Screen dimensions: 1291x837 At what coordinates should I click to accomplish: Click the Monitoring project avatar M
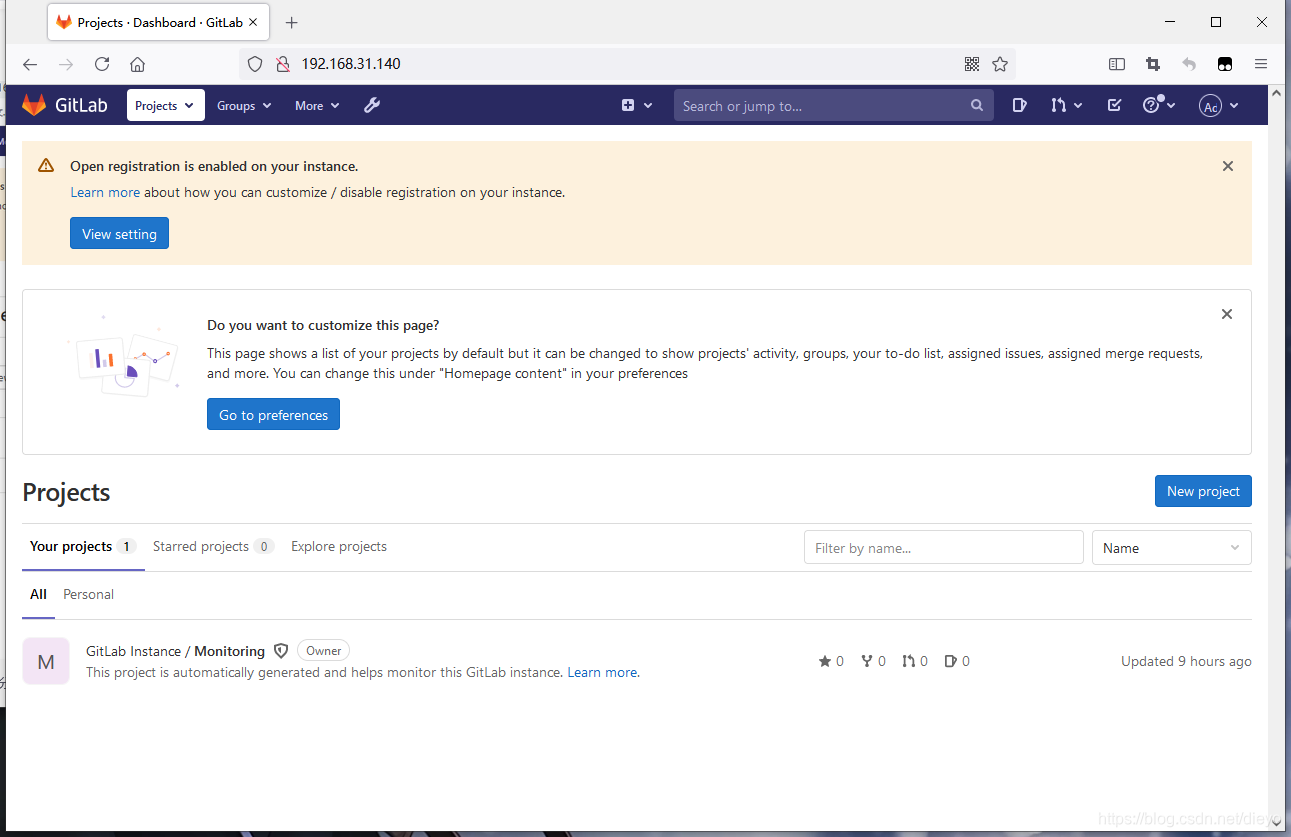point(46,661)
